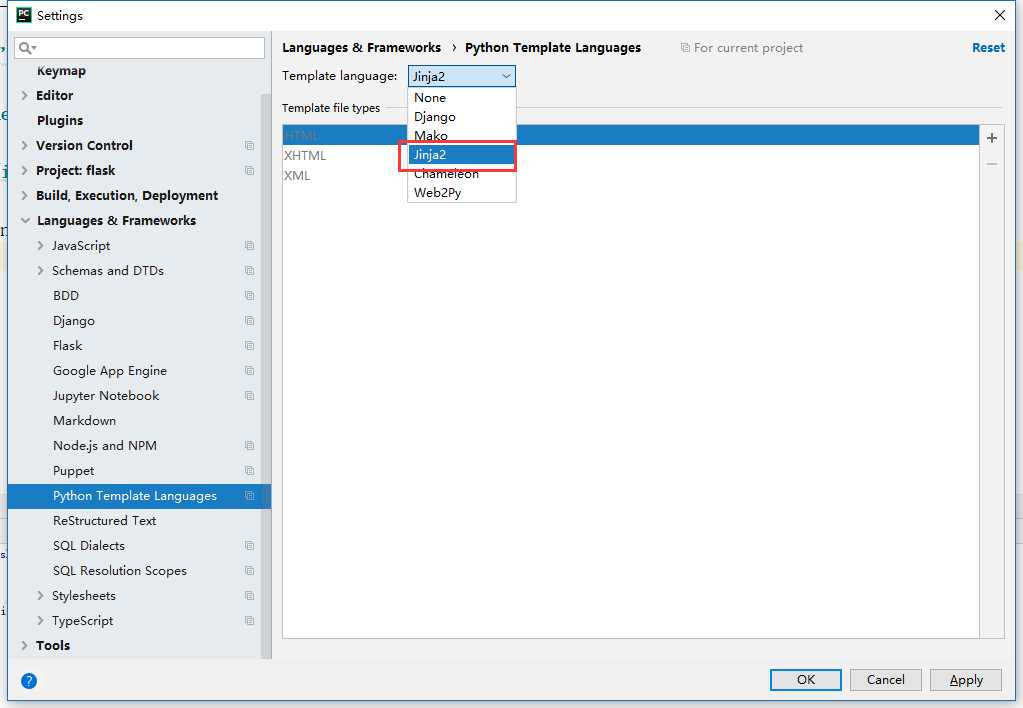Viewport: 1023px width, 708px height.
Task: Choose None from template language list
Action: pyautogui.click(x=462, y=98)
